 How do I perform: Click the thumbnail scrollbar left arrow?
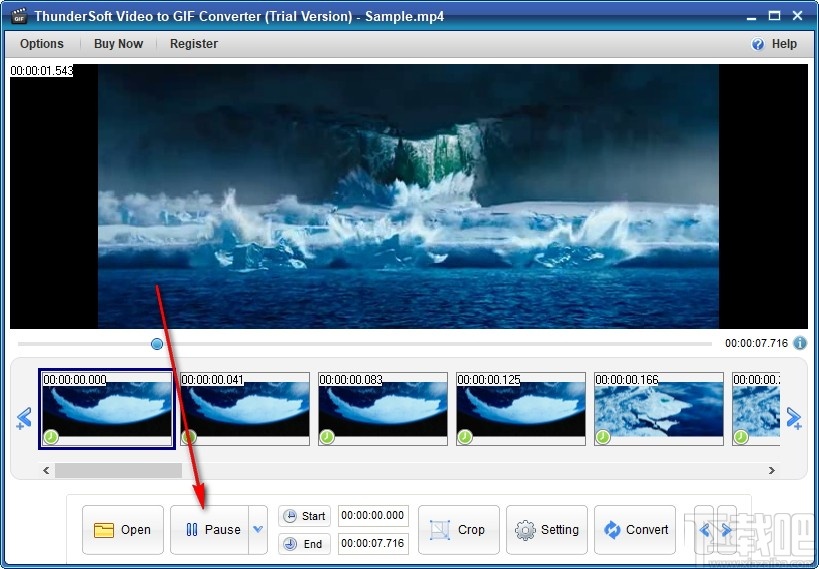pos(46,470)
